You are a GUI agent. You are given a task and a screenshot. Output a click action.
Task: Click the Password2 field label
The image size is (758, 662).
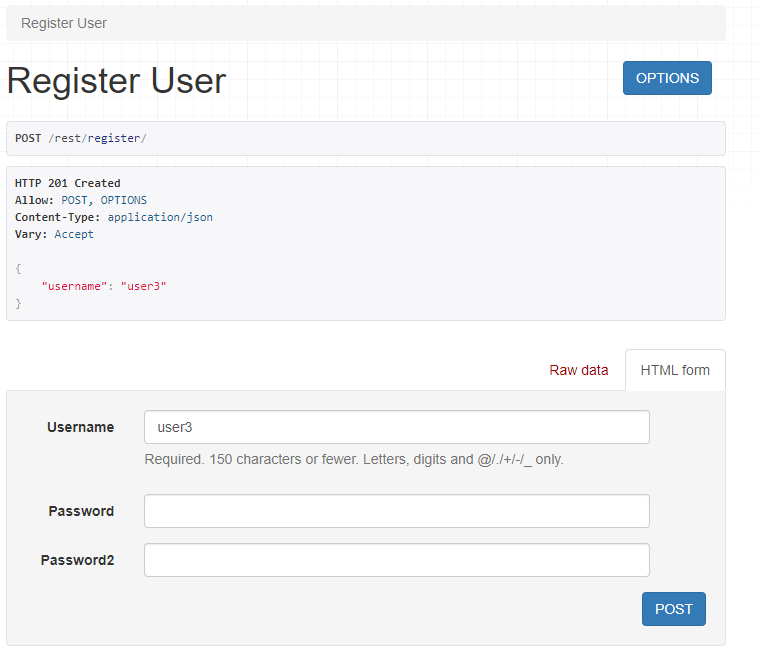(77, 560)
